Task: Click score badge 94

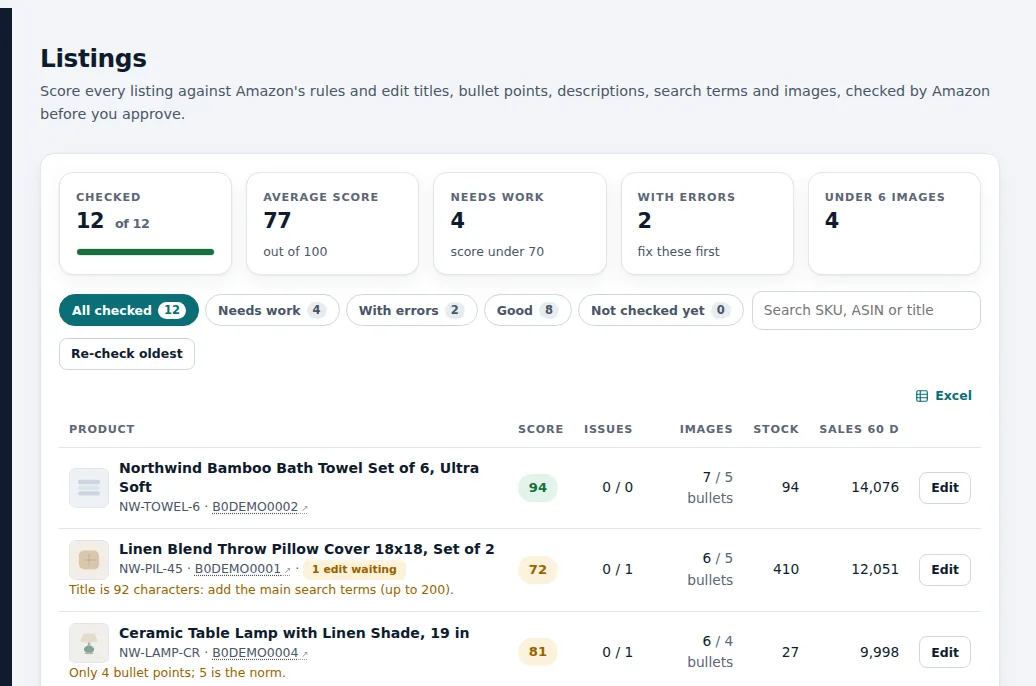Action: (x=538, y=488)
